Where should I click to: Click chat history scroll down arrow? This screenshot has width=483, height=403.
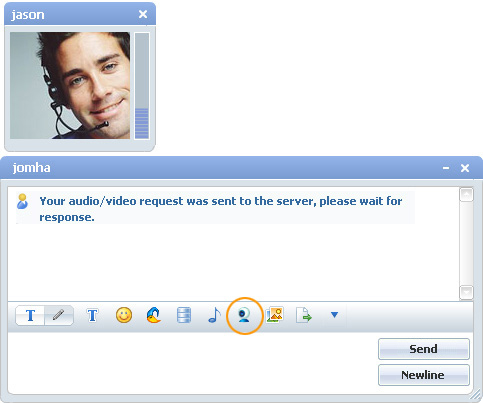click(x=466, y=293)
